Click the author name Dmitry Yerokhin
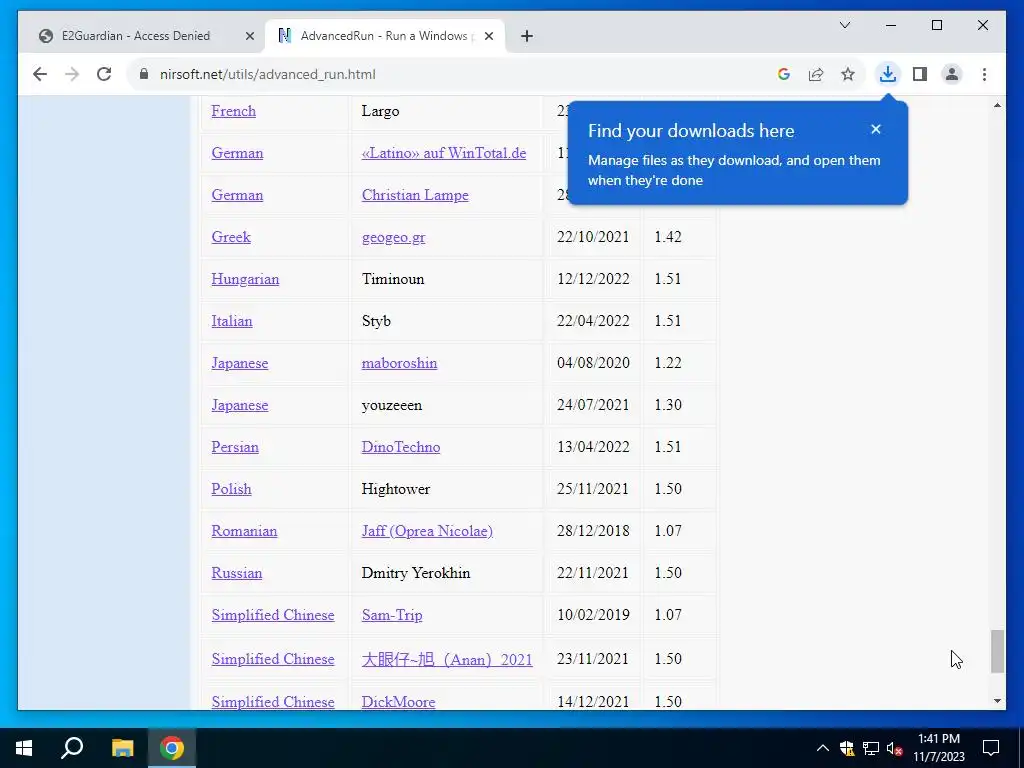The width and height of the screenshot is (1024, 768). click(416, 573)
